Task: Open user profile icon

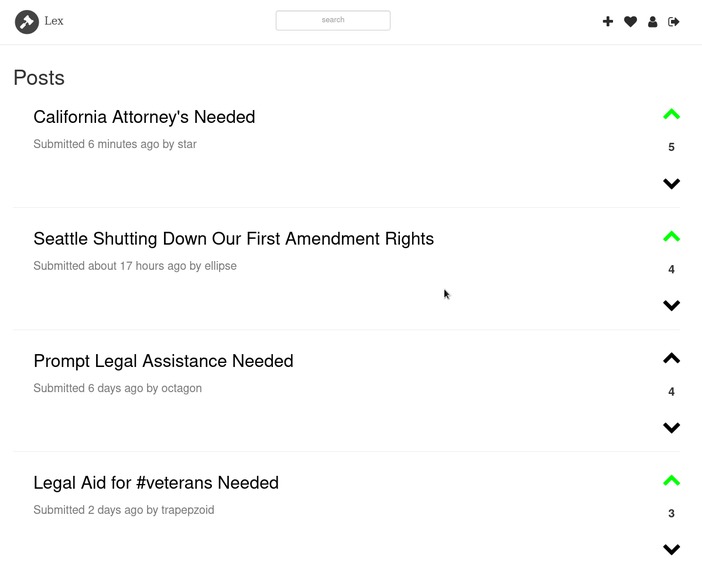Action: pyautogui.click(x=652, y=21)
